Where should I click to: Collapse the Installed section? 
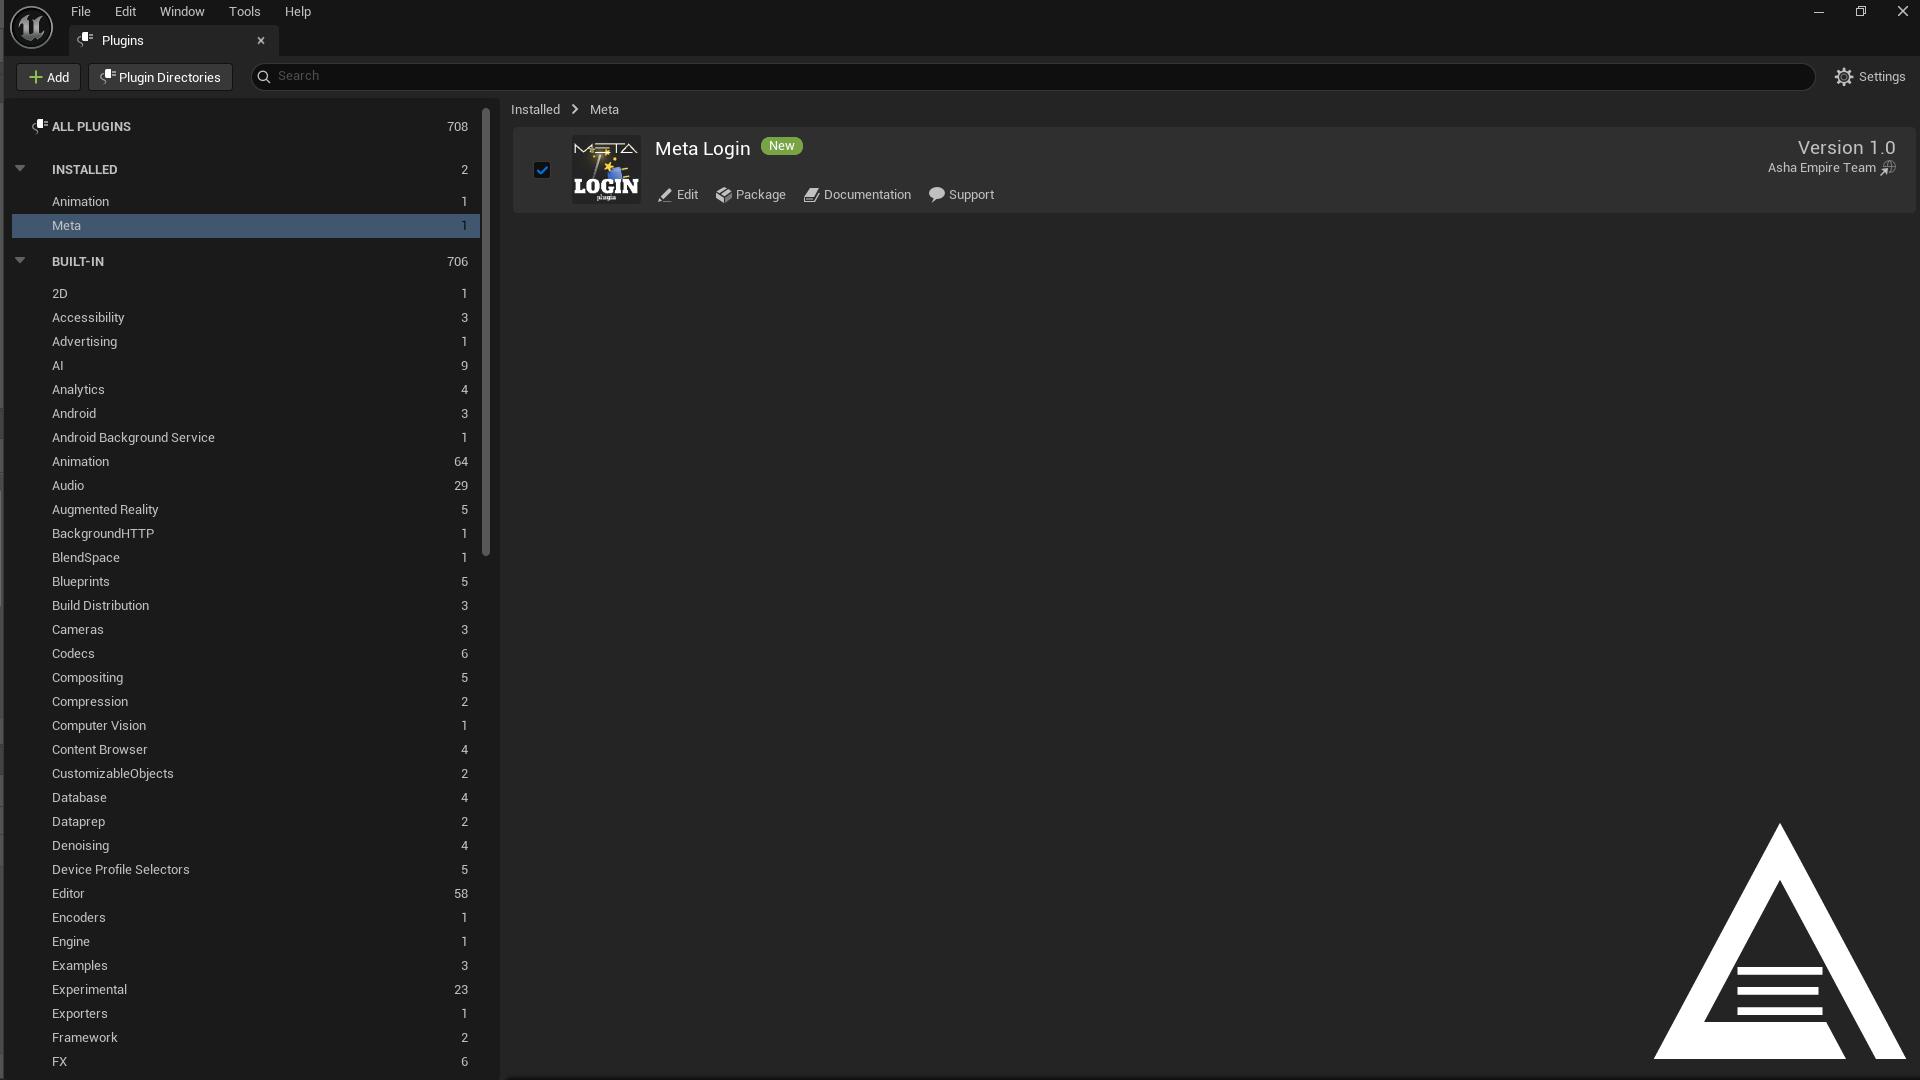(20, 168)
